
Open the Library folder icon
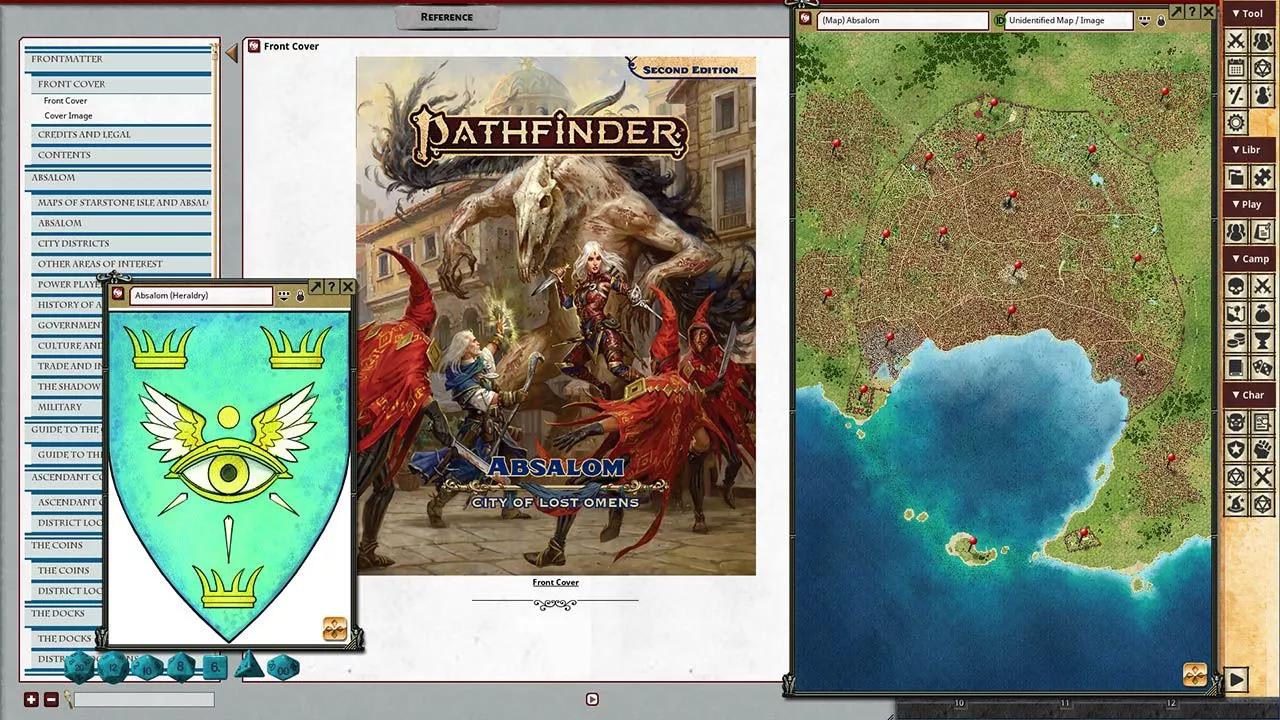tap(1236, 177)
